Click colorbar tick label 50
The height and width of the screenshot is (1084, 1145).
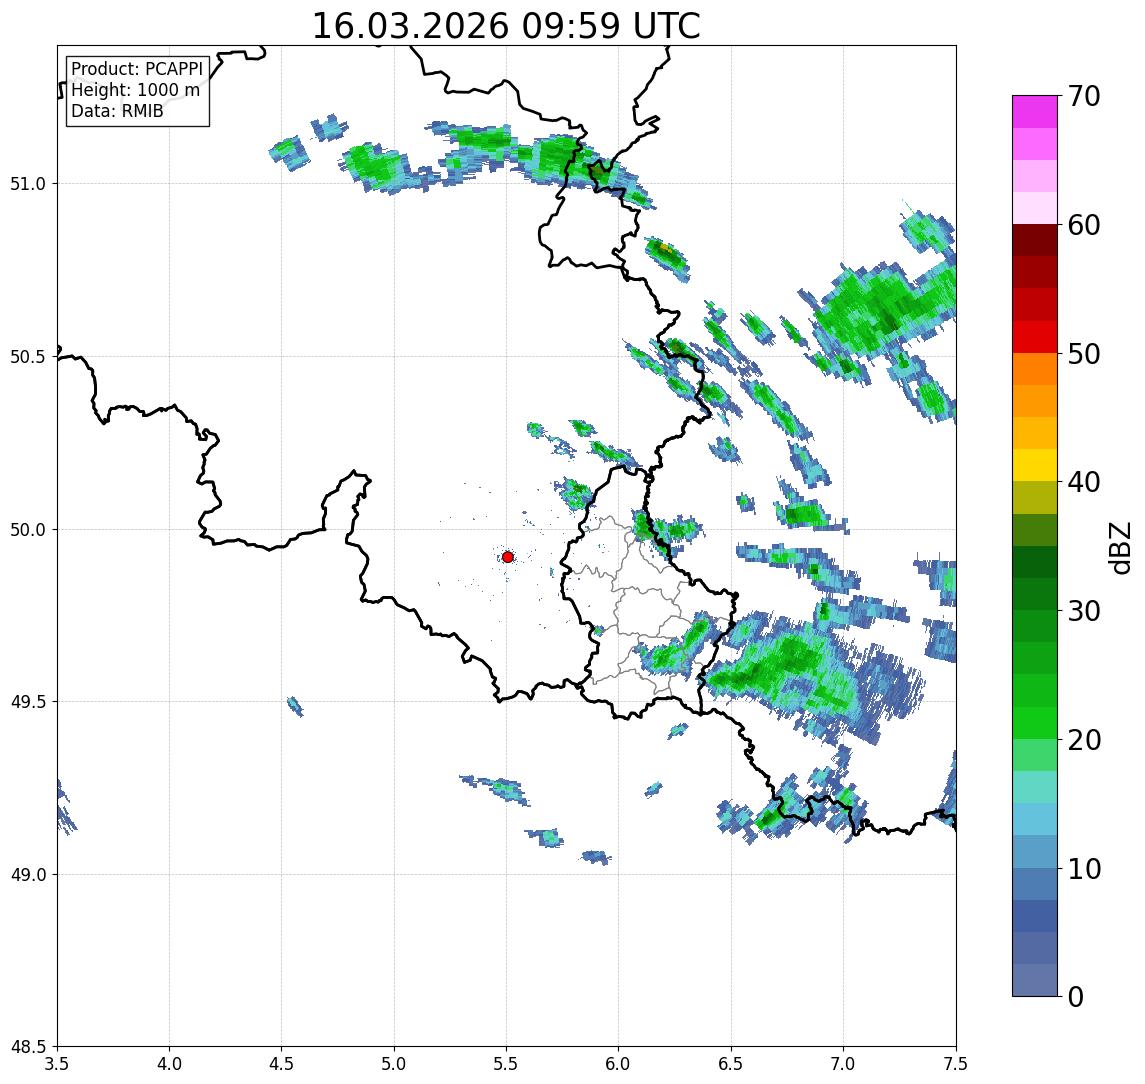point(1084,354)
